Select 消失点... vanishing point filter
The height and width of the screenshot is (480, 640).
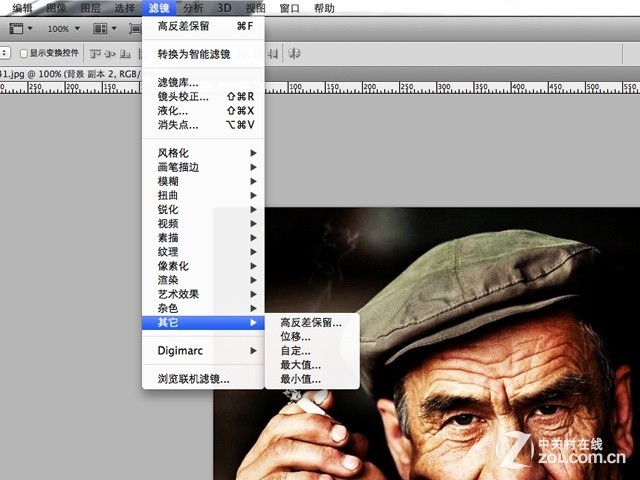203,124
